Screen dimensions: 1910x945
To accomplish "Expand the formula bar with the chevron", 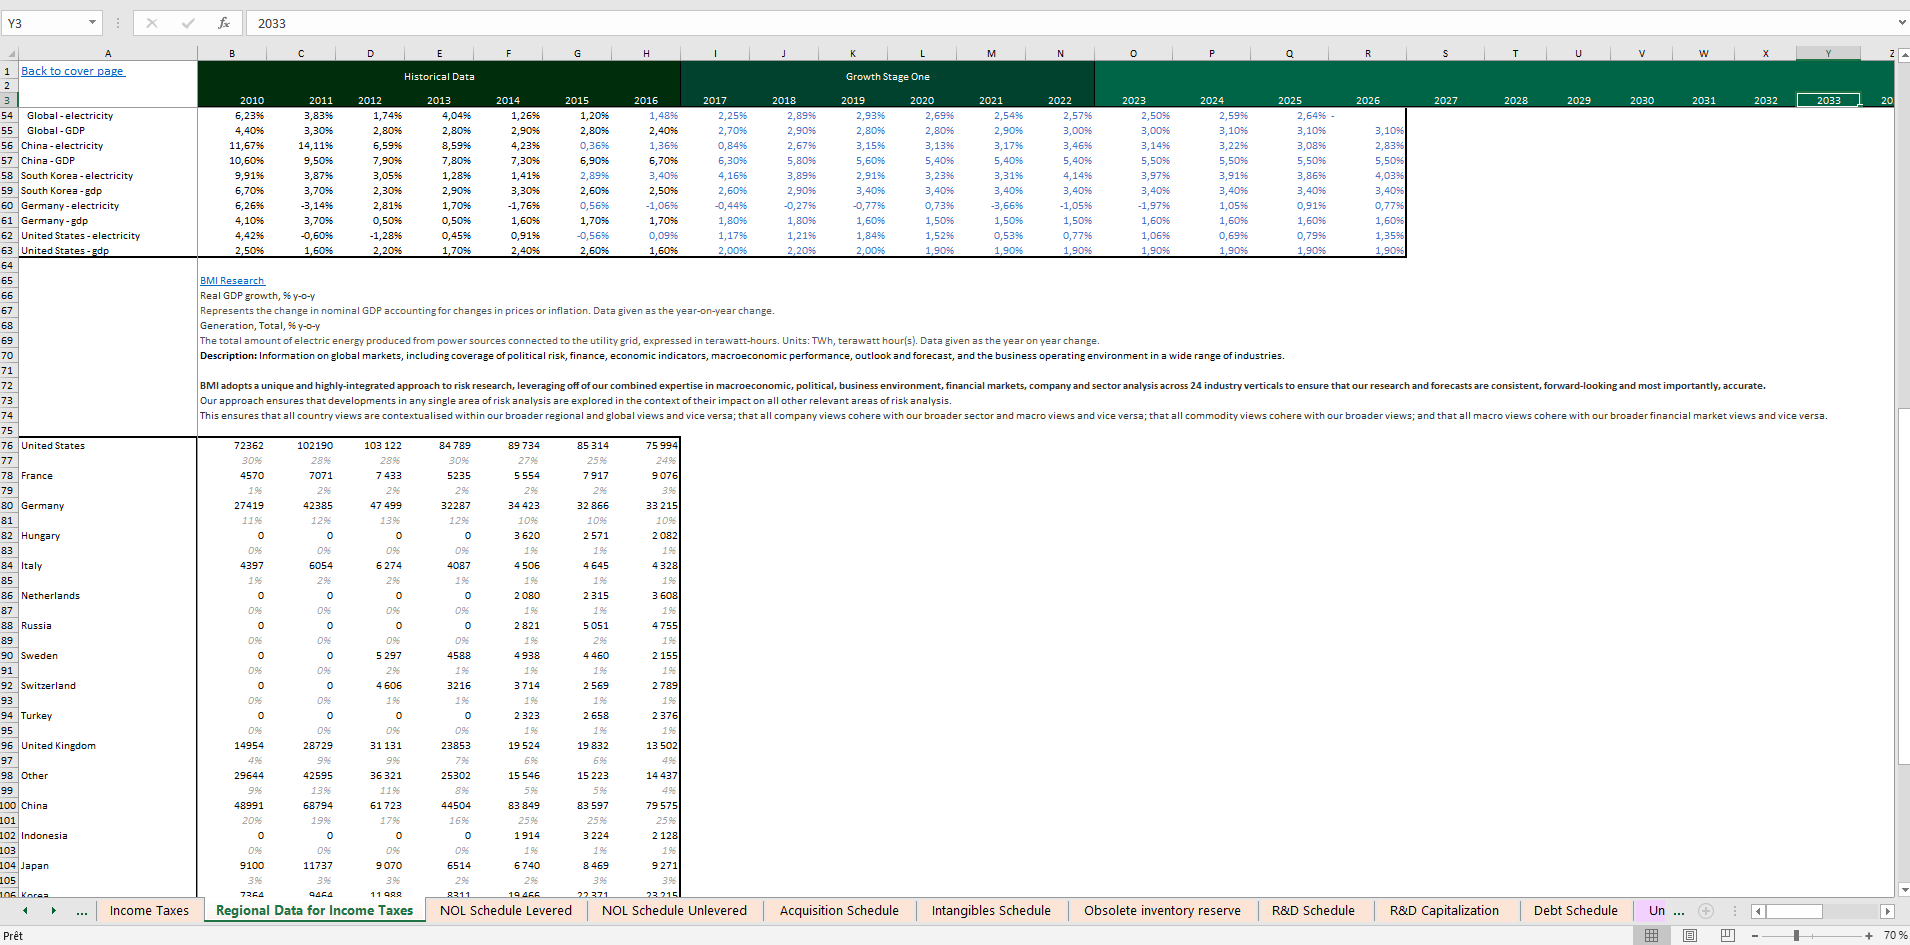I will click(x=1901, y=23).
